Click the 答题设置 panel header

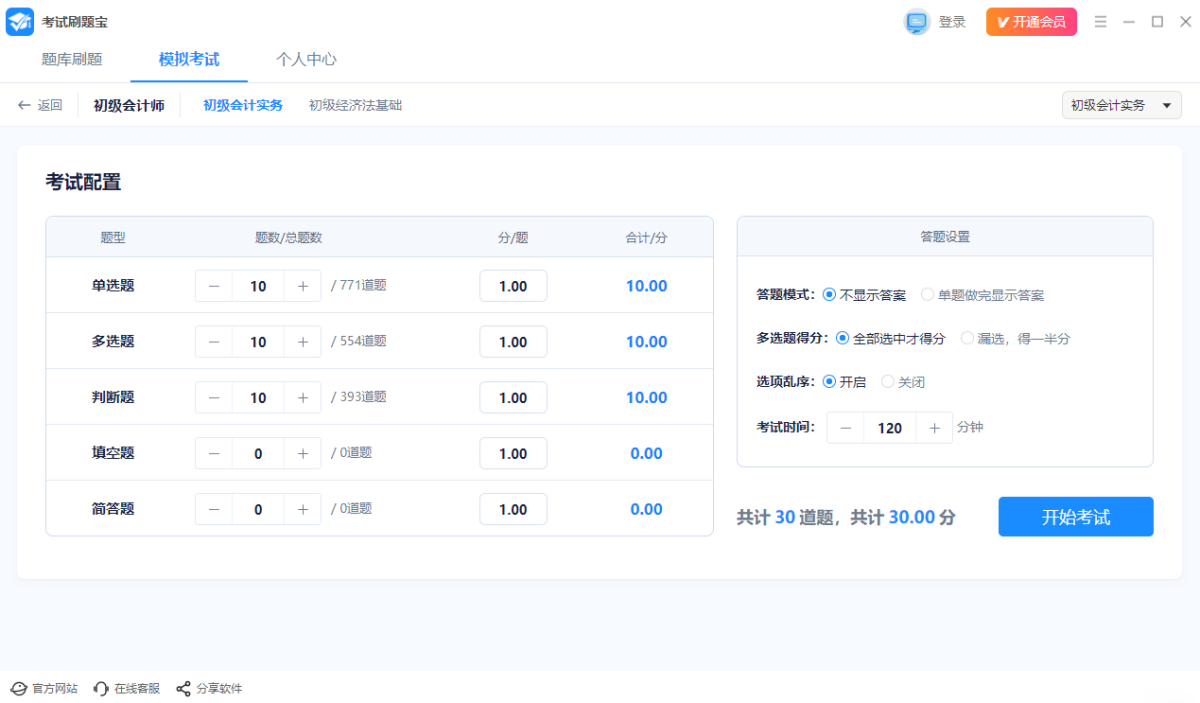(x=945, y=237)
